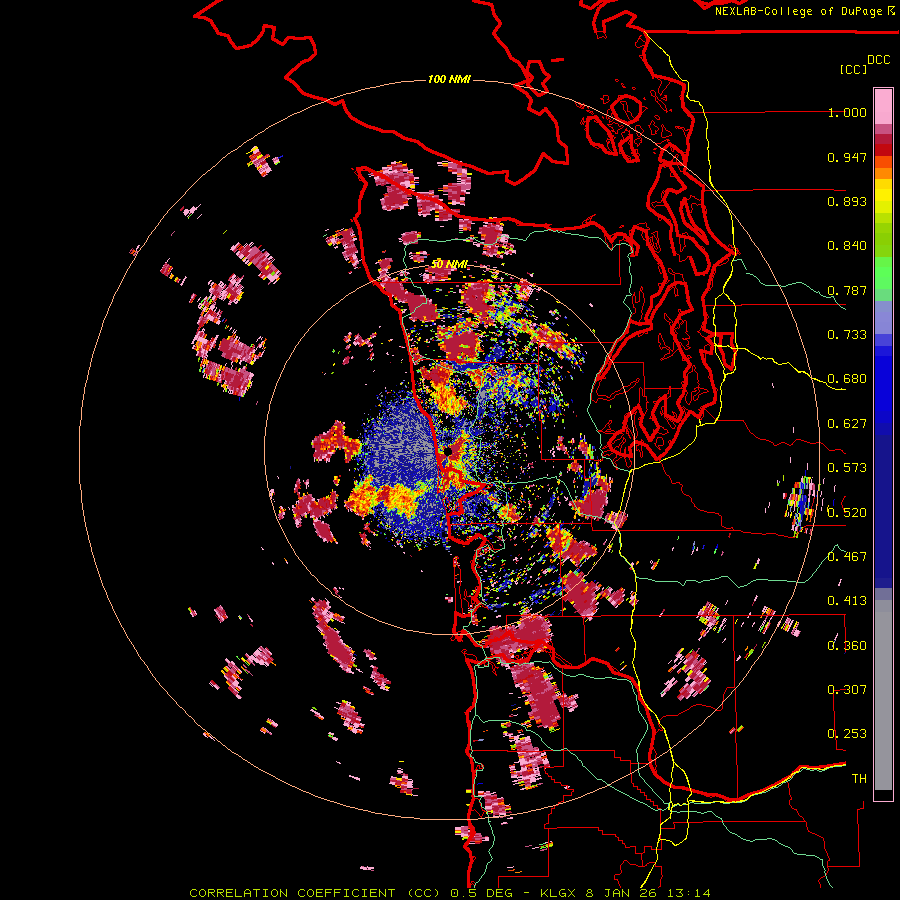900x900 pixels.
Task: Pick the red segment of the color bar
Action: click(x=883, y=150)
